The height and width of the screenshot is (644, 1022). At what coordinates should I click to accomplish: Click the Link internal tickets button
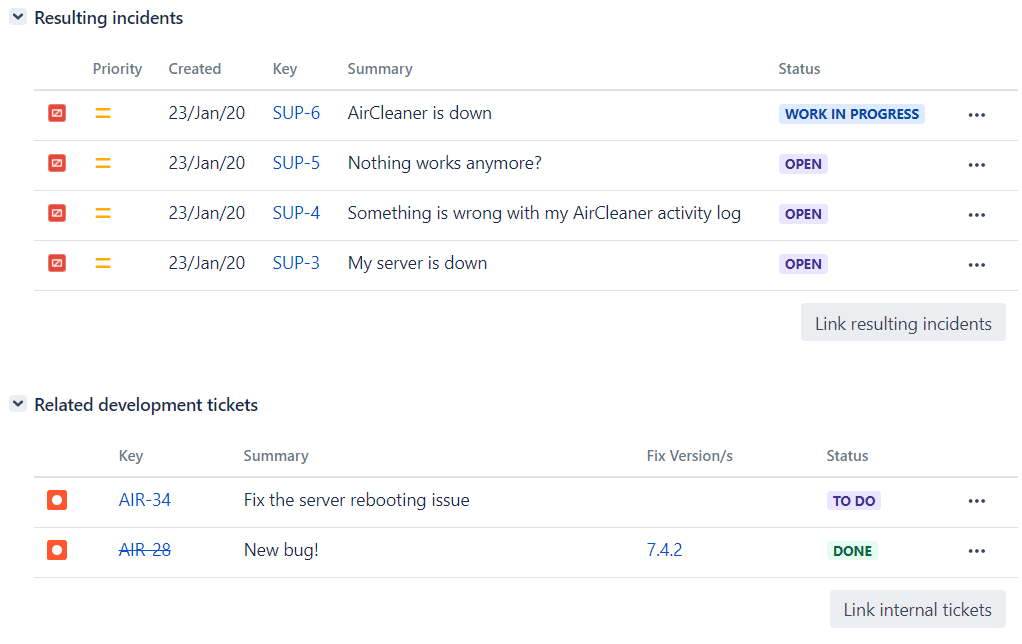917,609
